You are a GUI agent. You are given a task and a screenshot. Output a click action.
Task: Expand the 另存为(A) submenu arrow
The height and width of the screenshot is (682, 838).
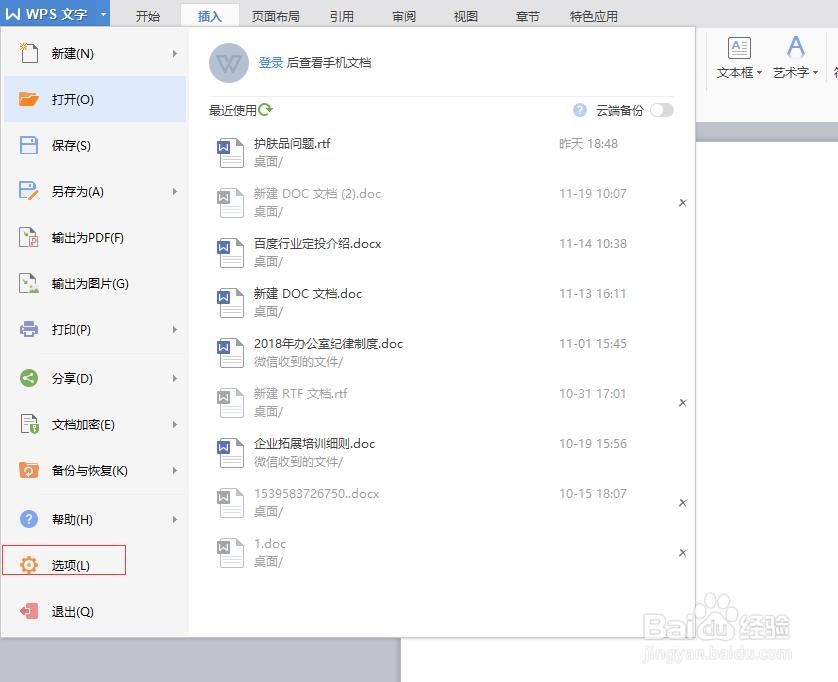click(x=175, y=191)
